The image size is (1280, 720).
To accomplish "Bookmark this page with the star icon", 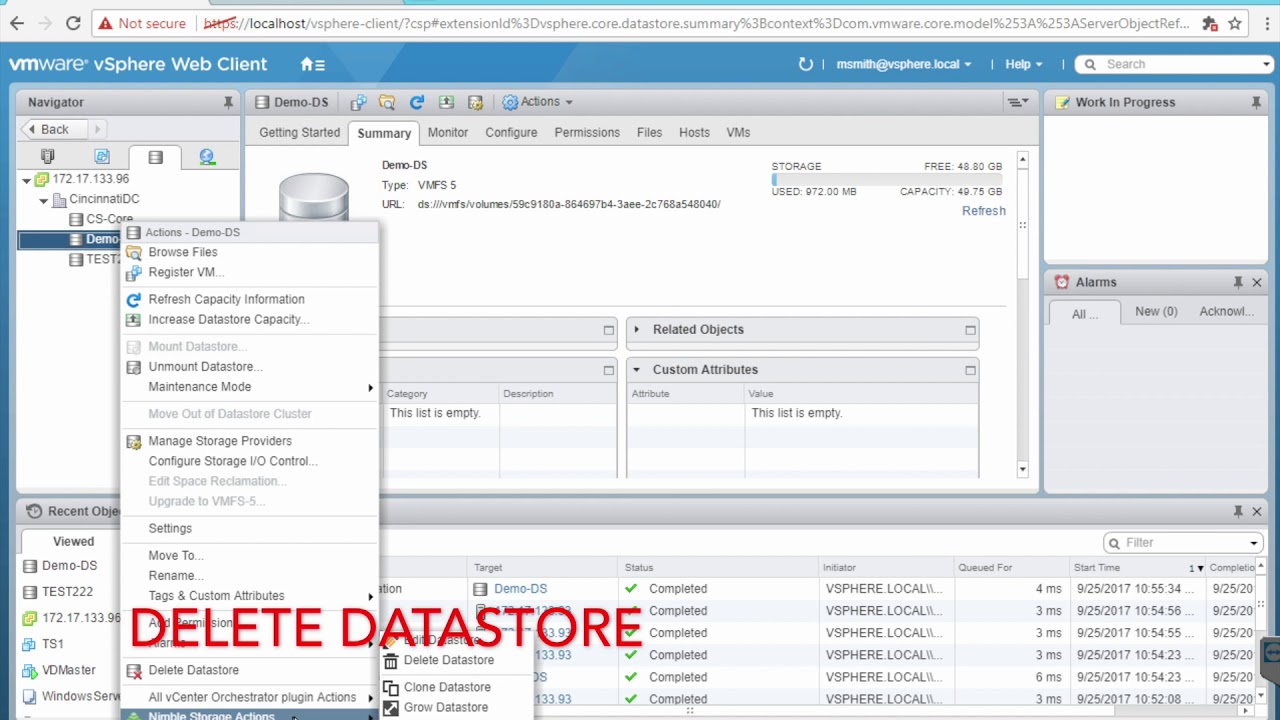I will point(1235,23).
